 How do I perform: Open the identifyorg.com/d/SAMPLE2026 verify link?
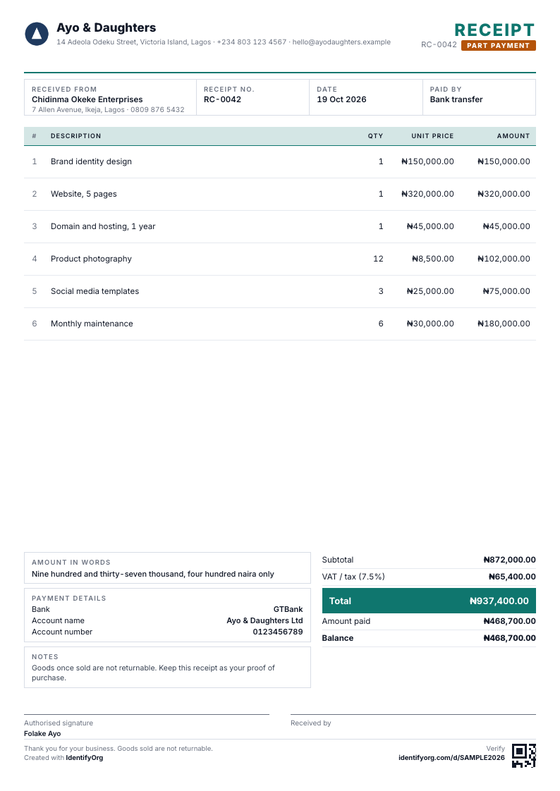452,758
